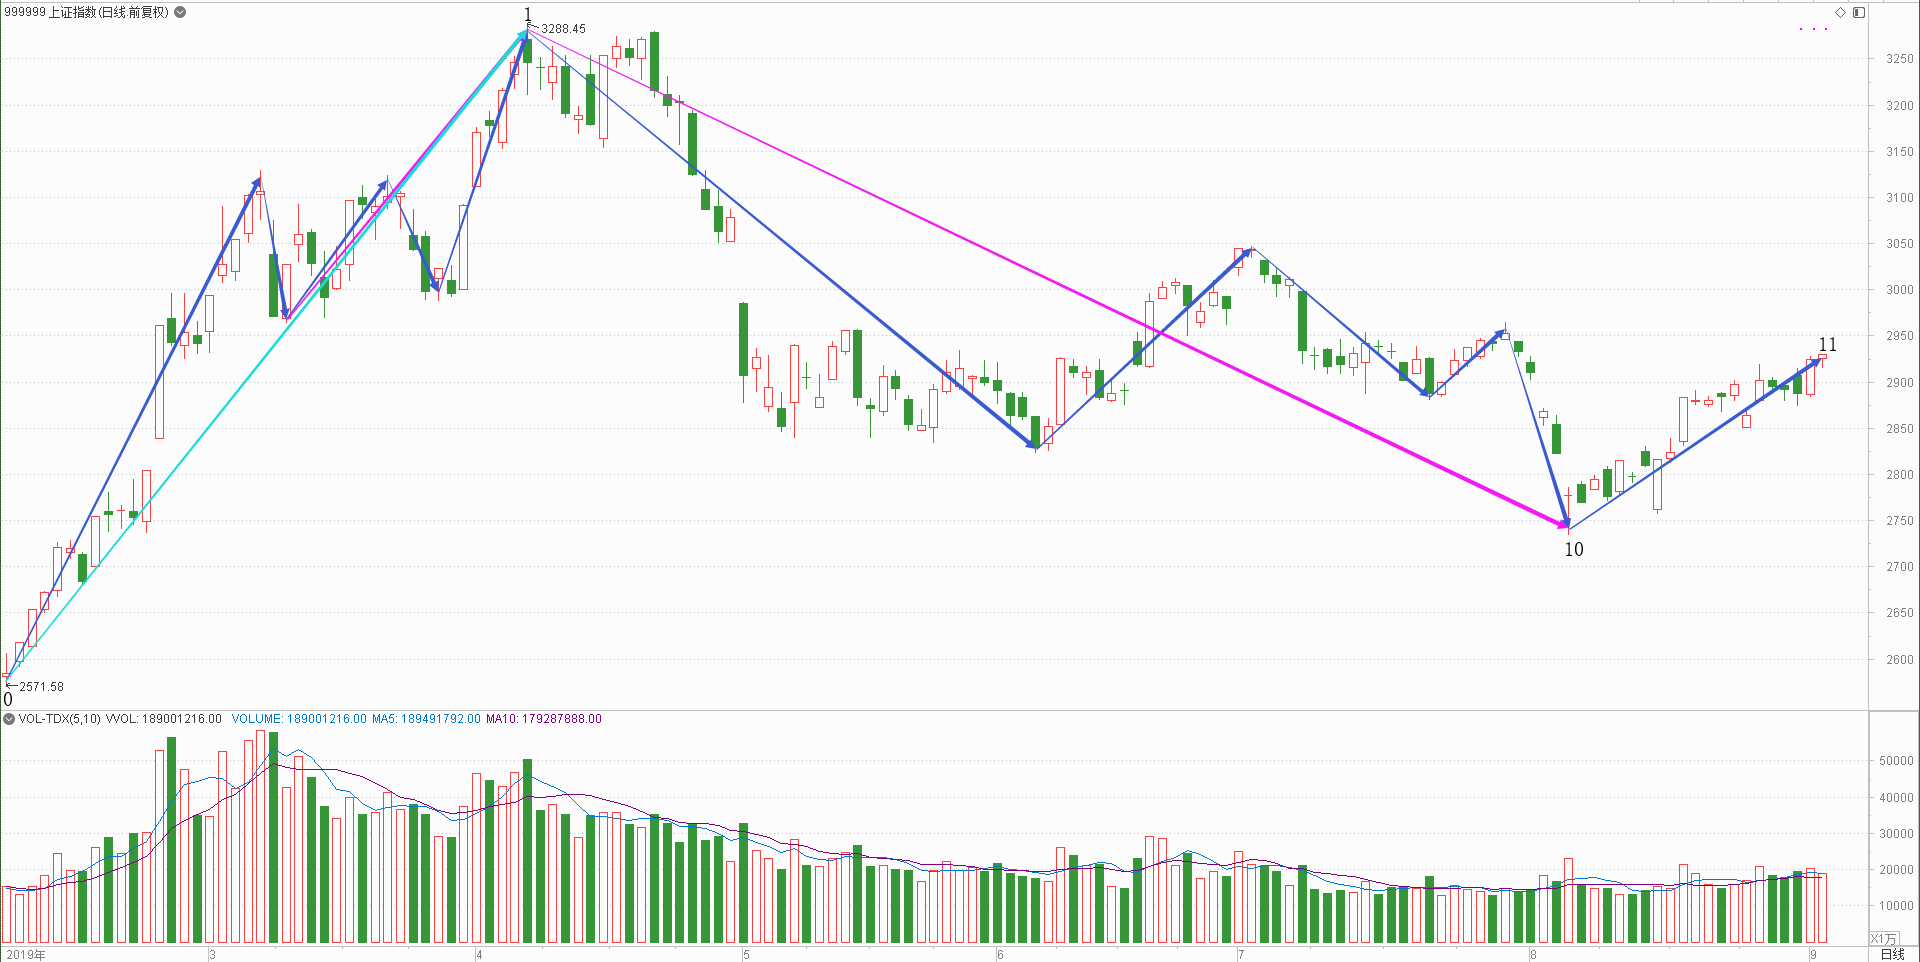Toggle the side panel layout icon
Viewport: 1920px width, 962px height.
tap(1859, 13)
